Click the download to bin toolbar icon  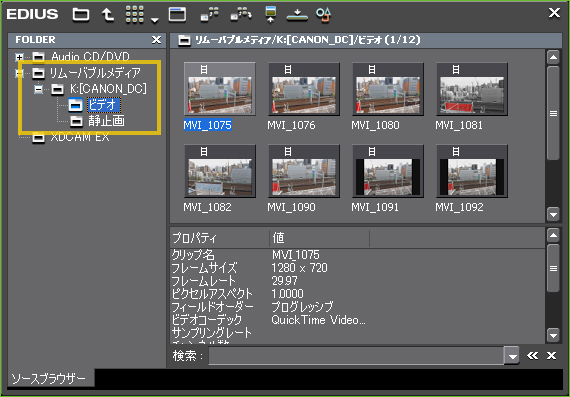click(x=297, y=15)
